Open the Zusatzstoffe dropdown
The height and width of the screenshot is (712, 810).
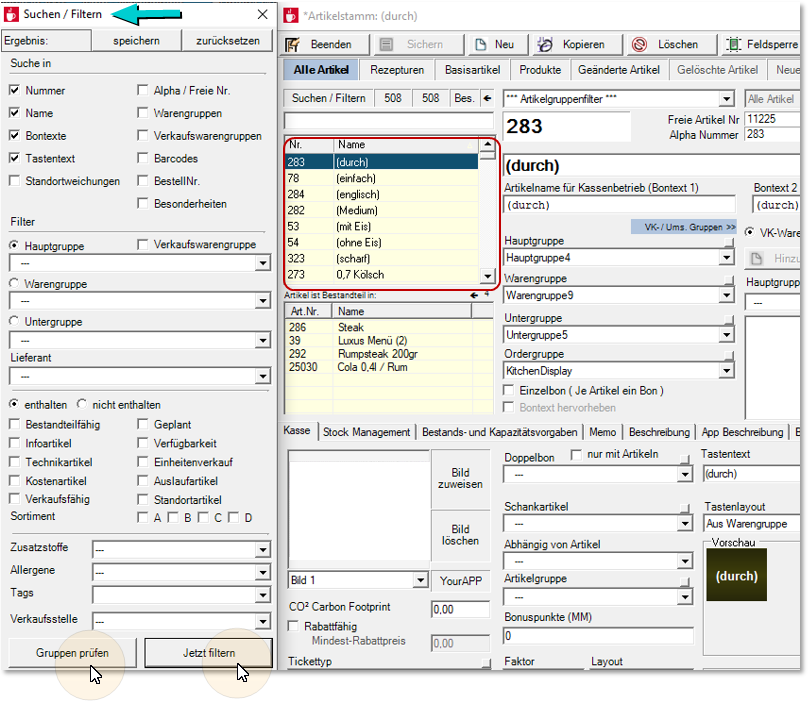tap(263, 550)
